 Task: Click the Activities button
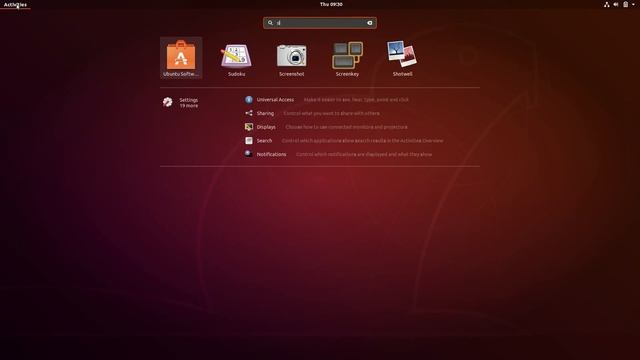pos(15,4)
